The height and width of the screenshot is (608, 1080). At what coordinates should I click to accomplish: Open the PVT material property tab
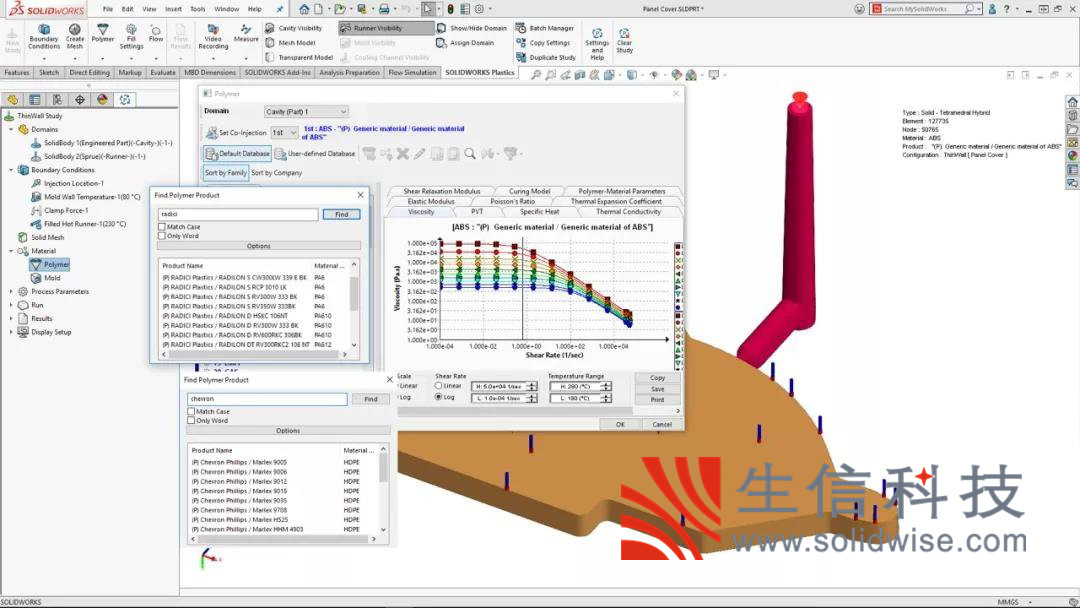(477, 212)
